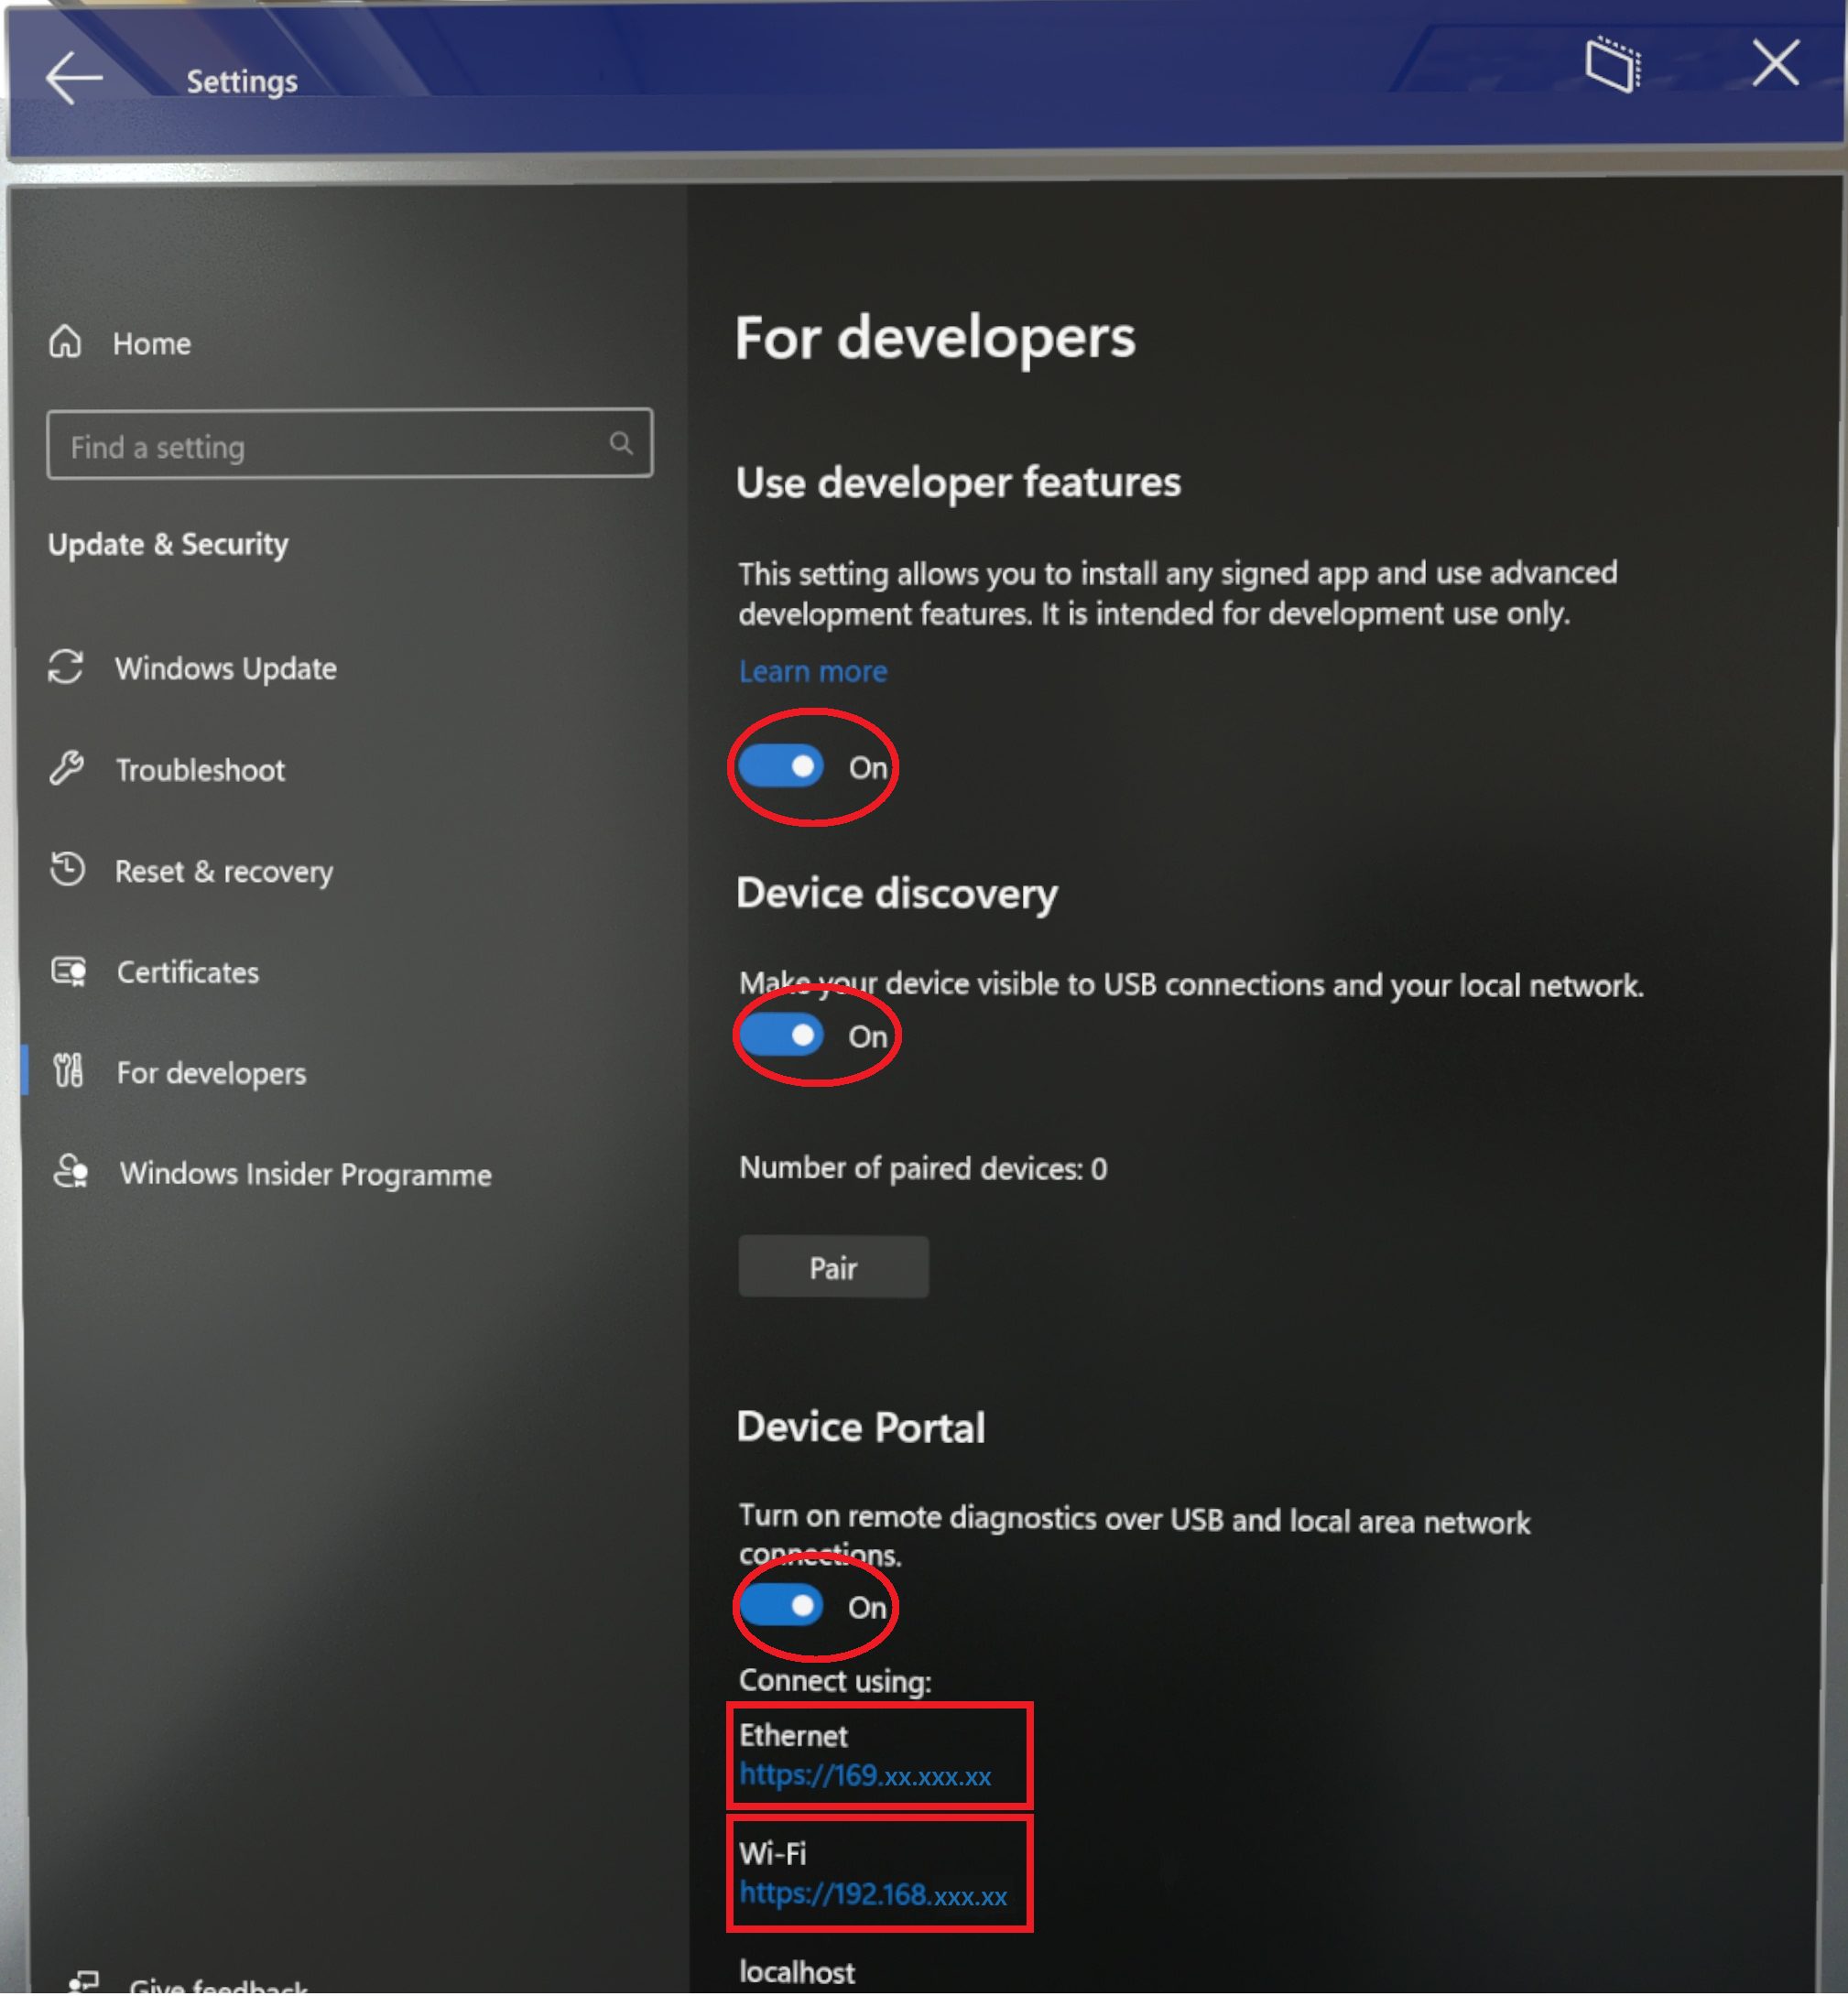Focus the Find a setting search box
This screenshot has height=1996, width=1848.
pyautogui.click(x=330, y=445)
